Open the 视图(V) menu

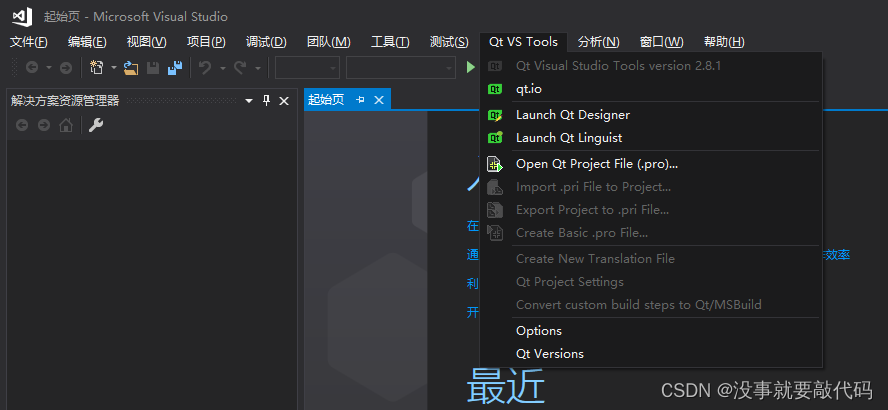tap(146, 42)
